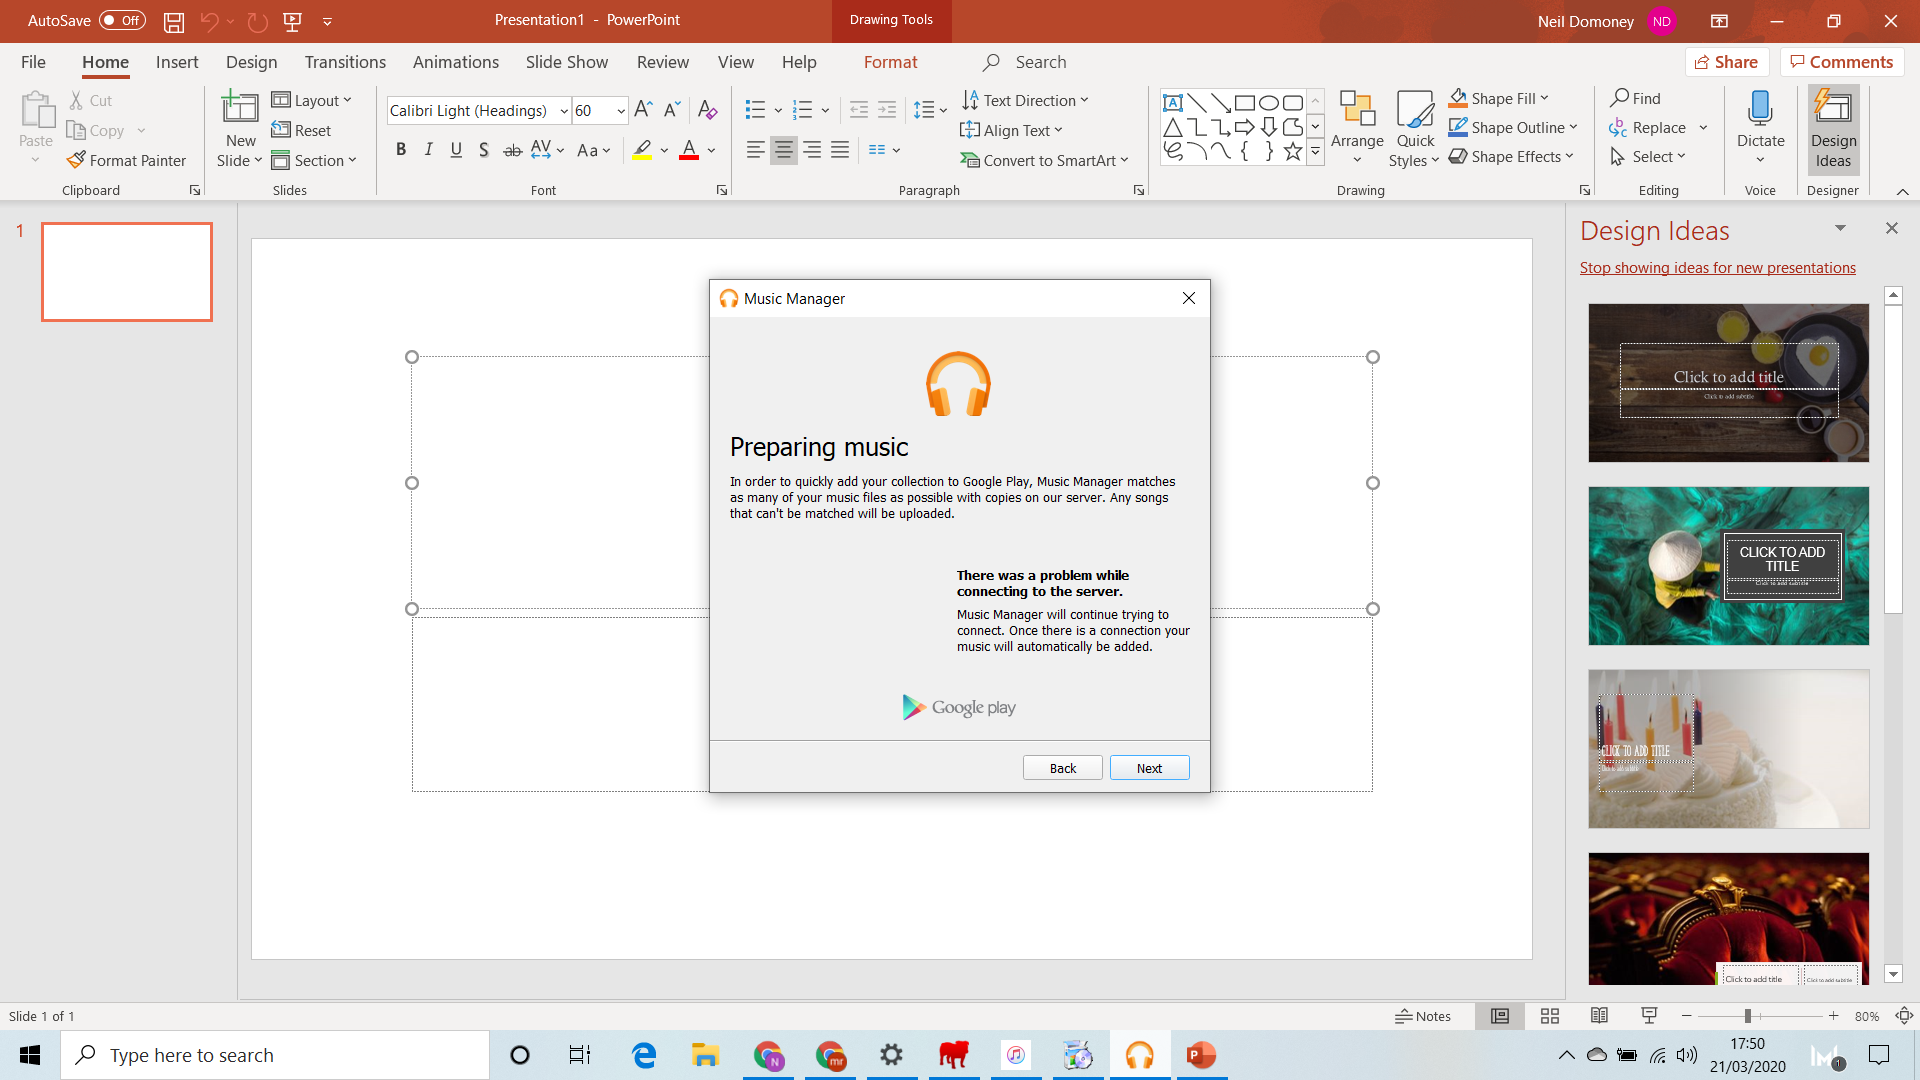Switch to Reading View in status bar
The width and height of the screenshot is (1920, 1080).
pyautogui.click(x=1599, y=1016)
